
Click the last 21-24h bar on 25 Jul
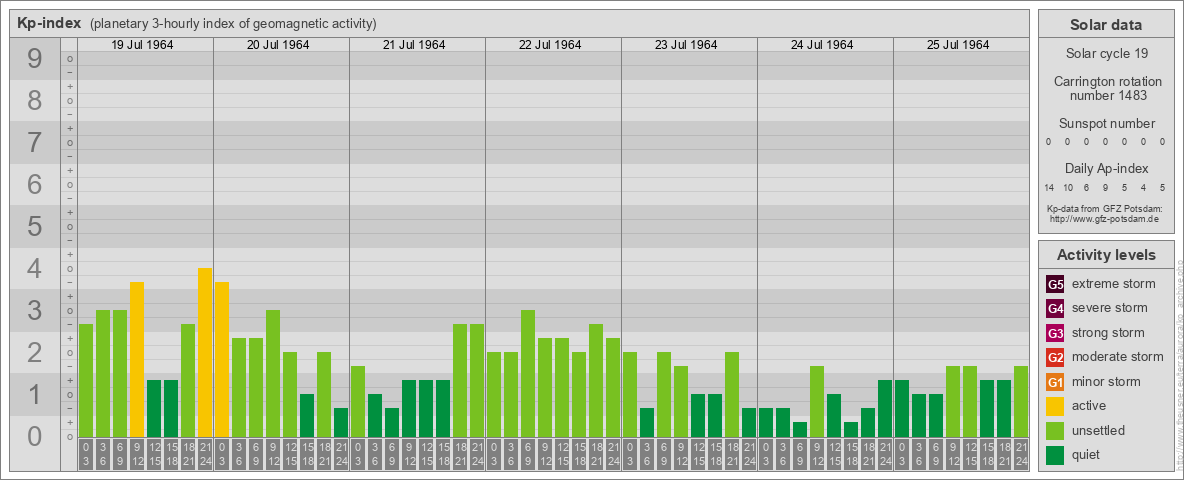(1021, 402)
